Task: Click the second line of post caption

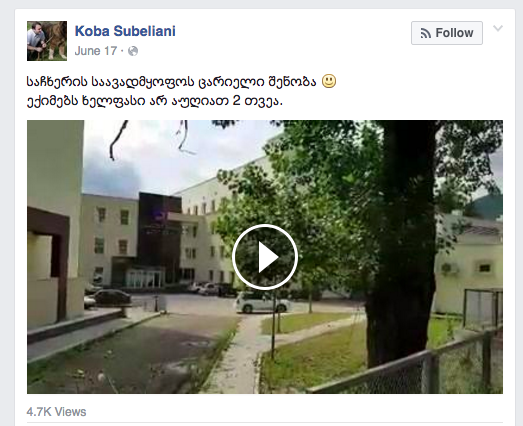Action: point(154,100)
